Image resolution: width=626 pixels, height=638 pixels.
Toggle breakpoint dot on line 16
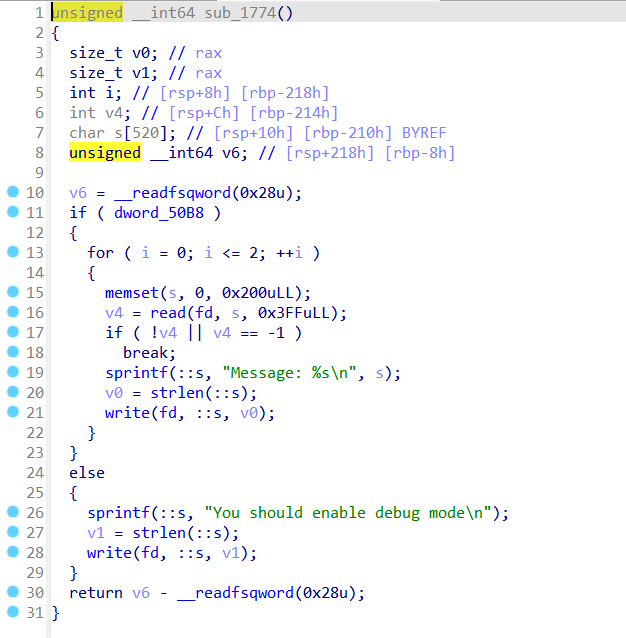13,311
